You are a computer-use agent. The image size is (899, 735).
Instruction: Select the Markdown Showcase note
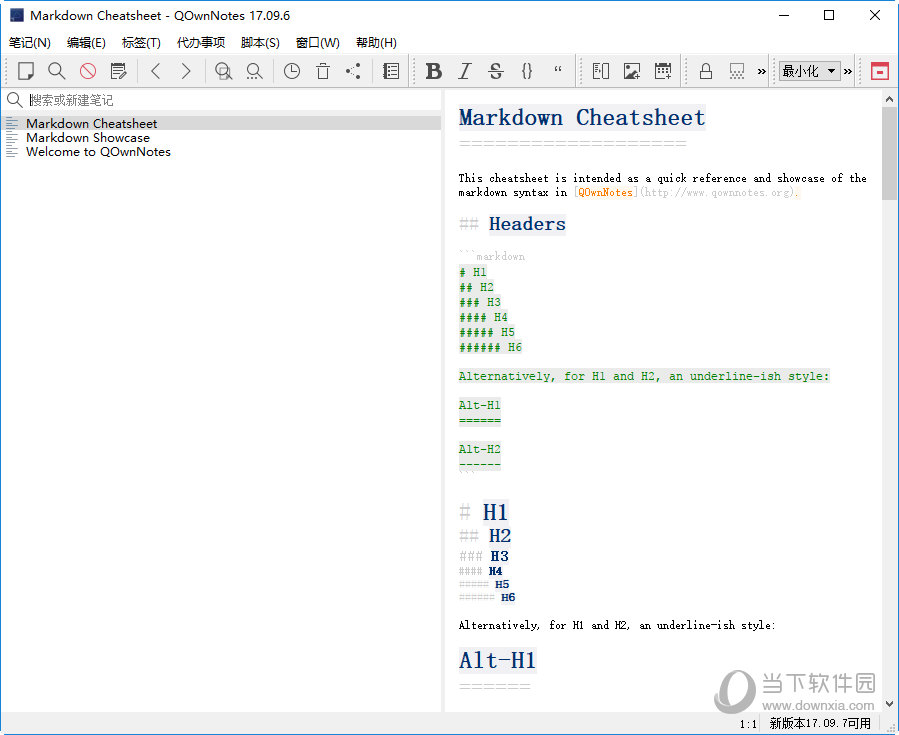tap(222, 138)
